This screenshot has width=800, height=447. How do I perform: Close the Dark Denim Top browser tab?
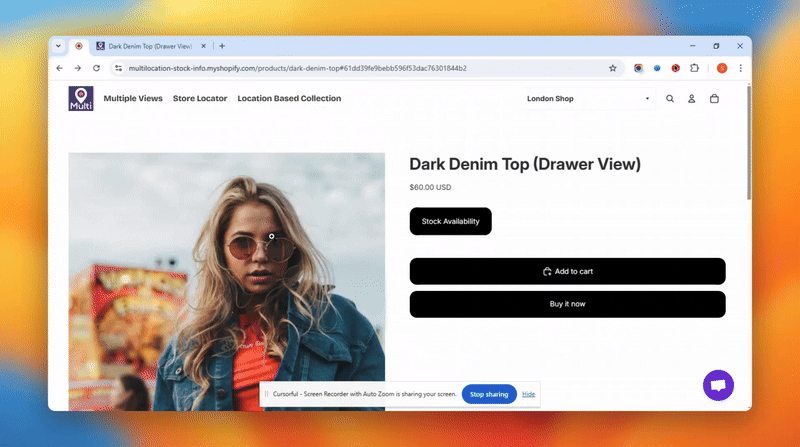[x=204, y=46]
